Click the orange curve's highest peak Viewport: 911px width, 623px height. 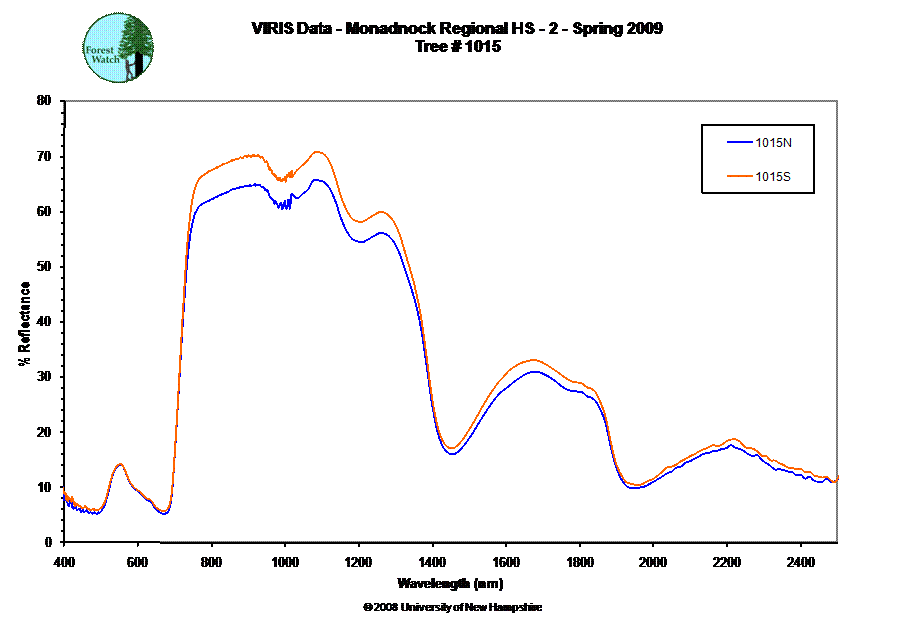(318, 152)
